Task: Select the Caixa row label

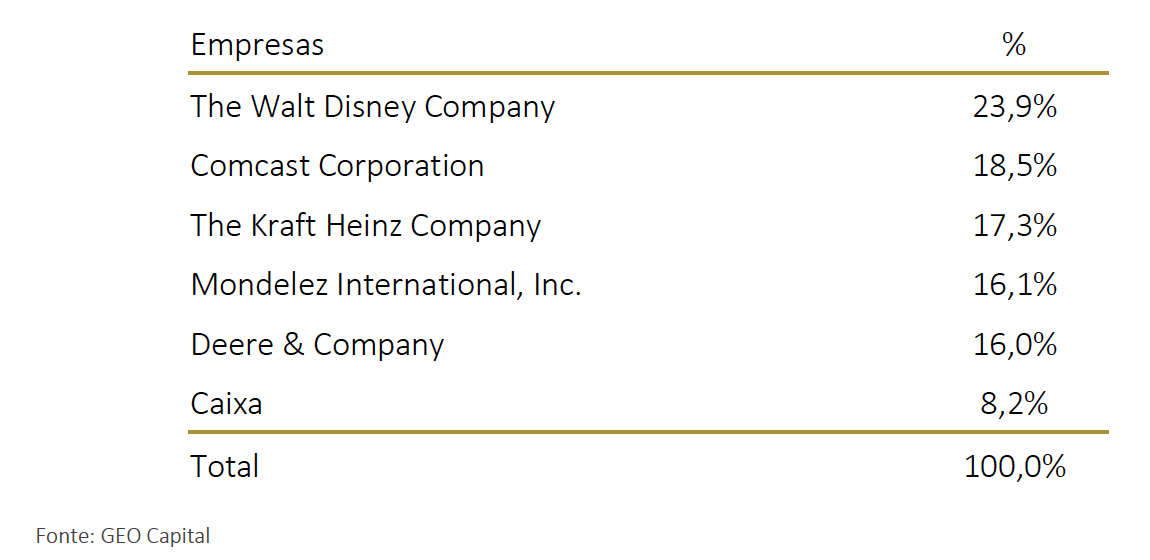Action: (226, 404)
